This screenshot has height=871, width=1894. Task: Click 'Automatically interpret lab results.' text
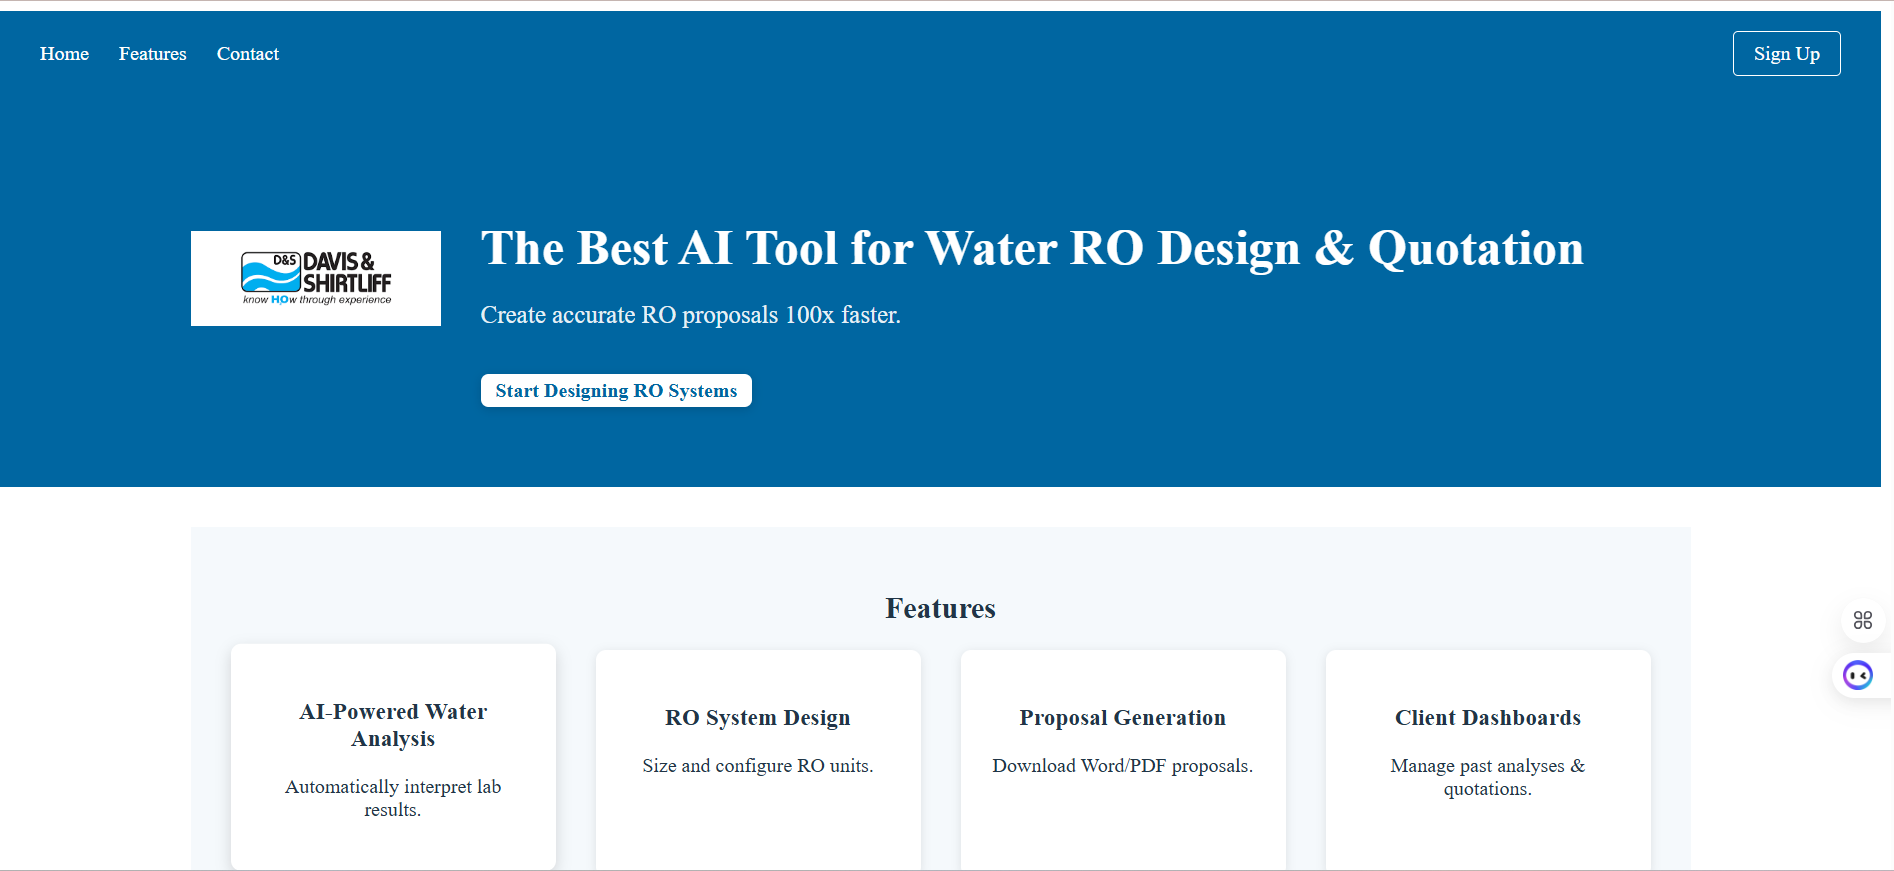[x=393, y=798]
